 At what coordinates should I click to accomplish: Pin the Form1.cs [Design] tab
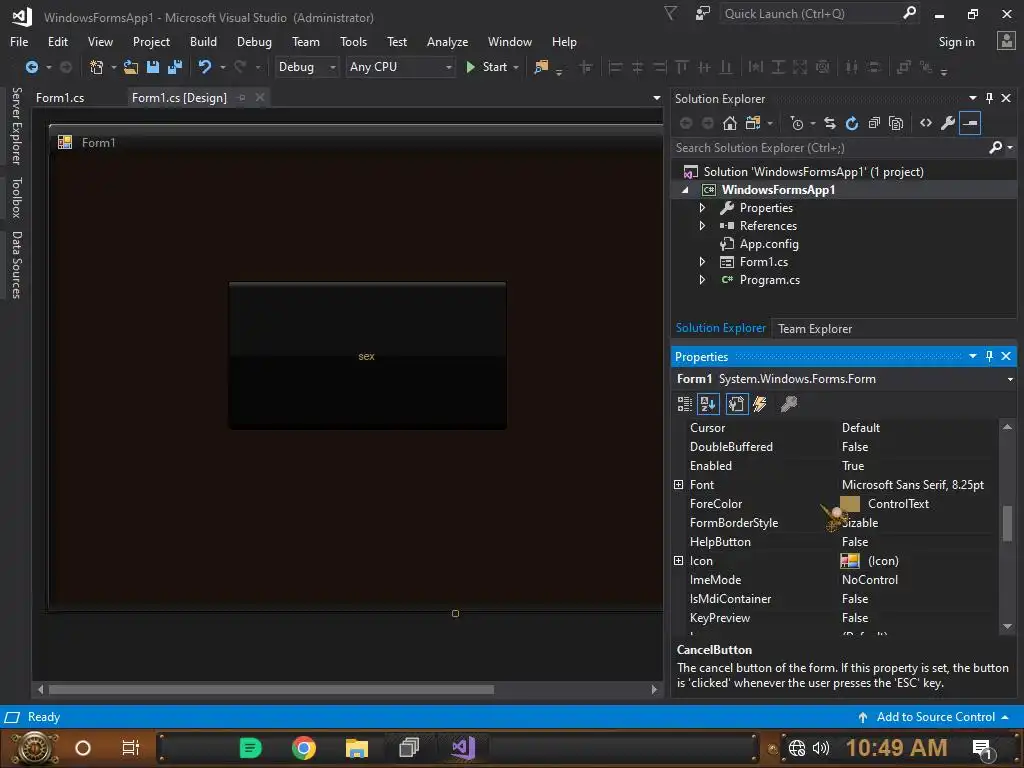click(242, 97)
